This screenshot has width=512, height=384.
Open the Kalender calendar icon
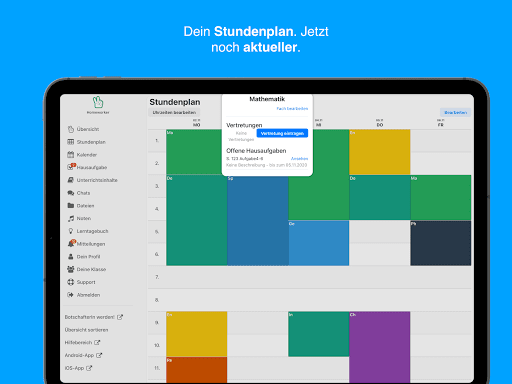tap(71, 155)
